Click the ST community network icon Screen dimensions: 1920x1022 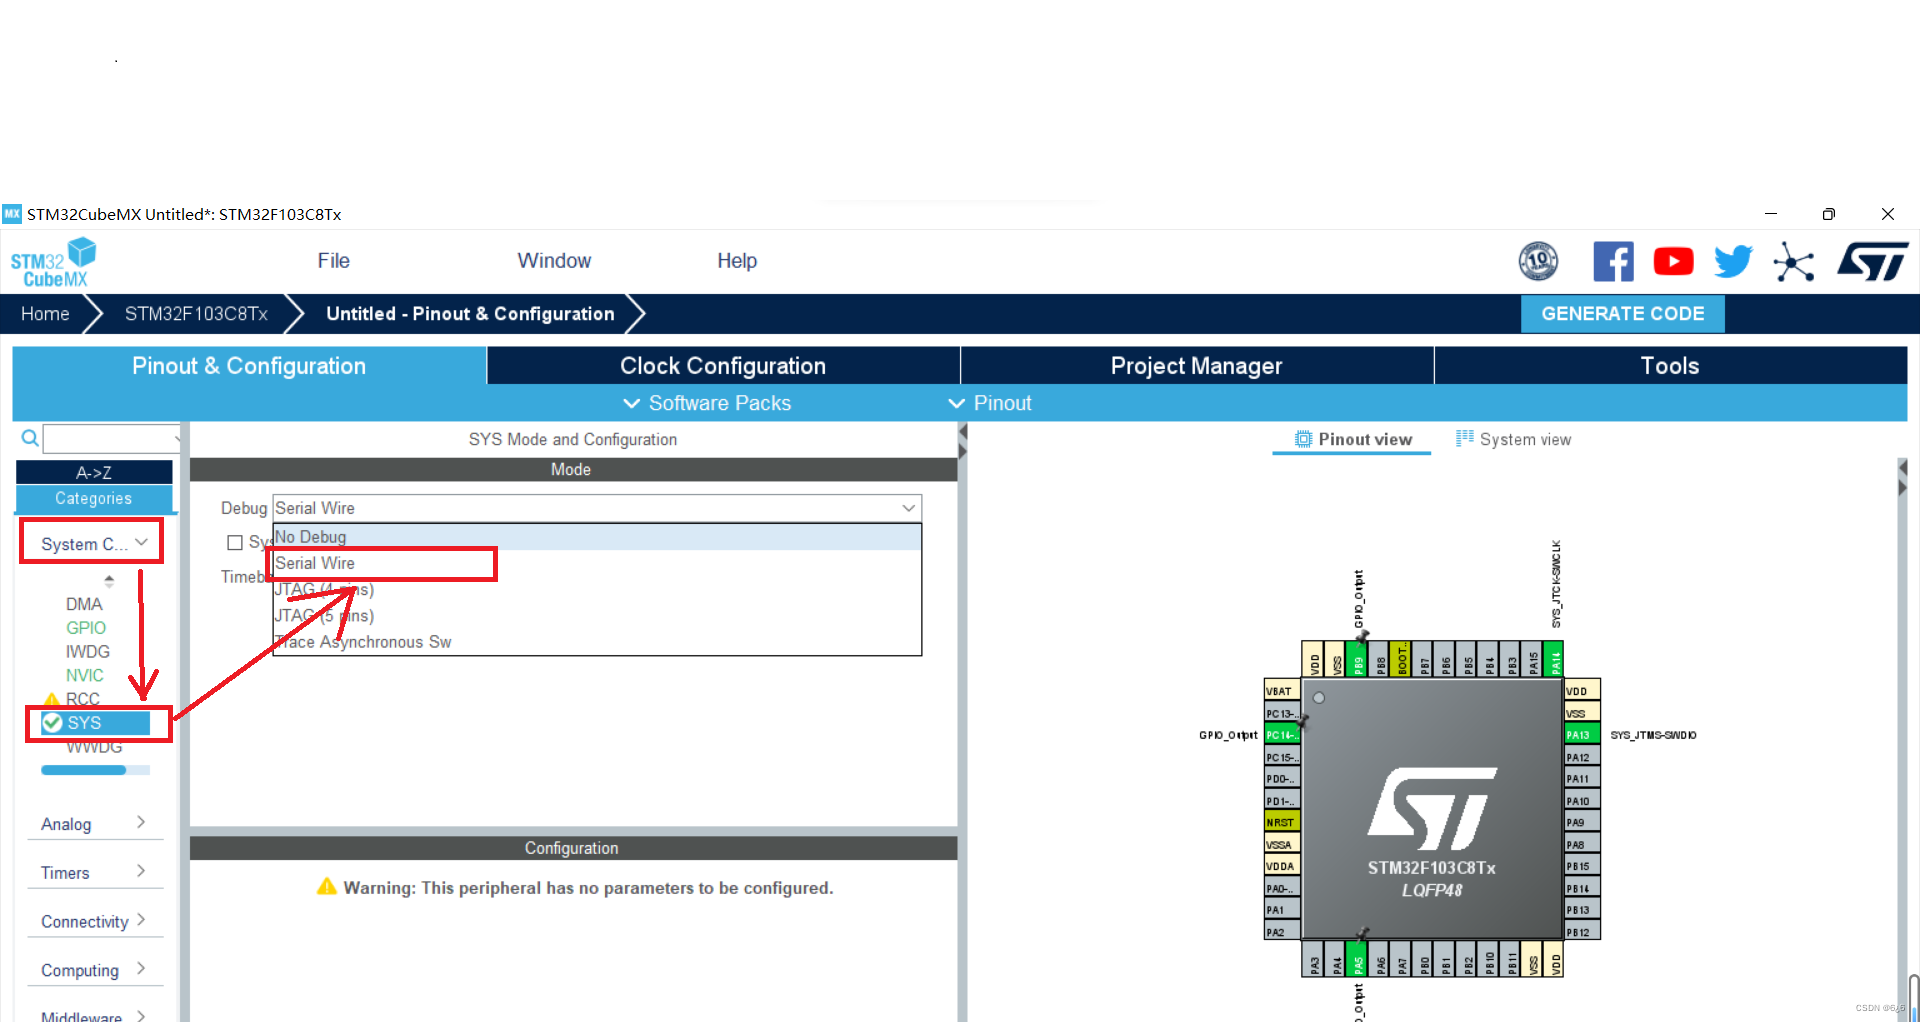pos(1794,262)
